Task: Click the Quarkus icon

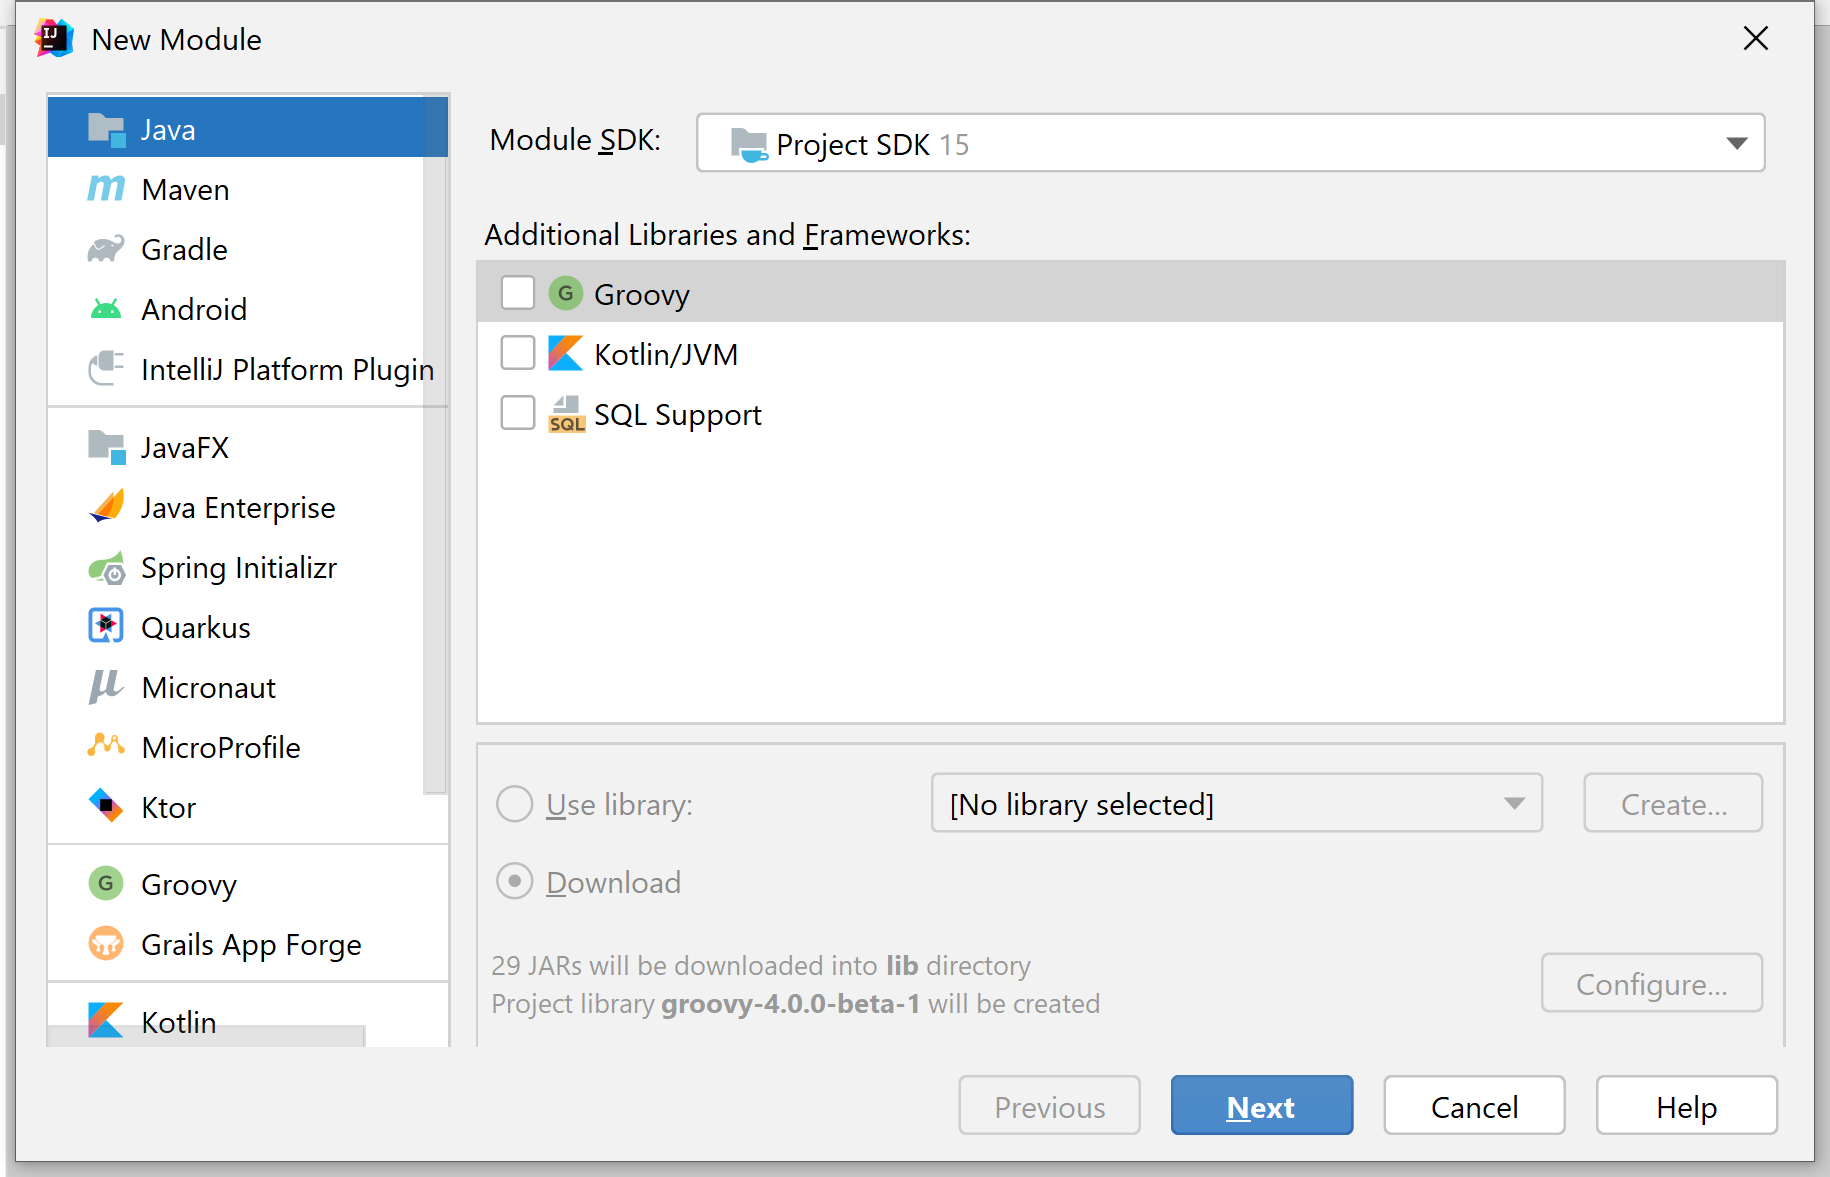Action: tap(106, 627)
